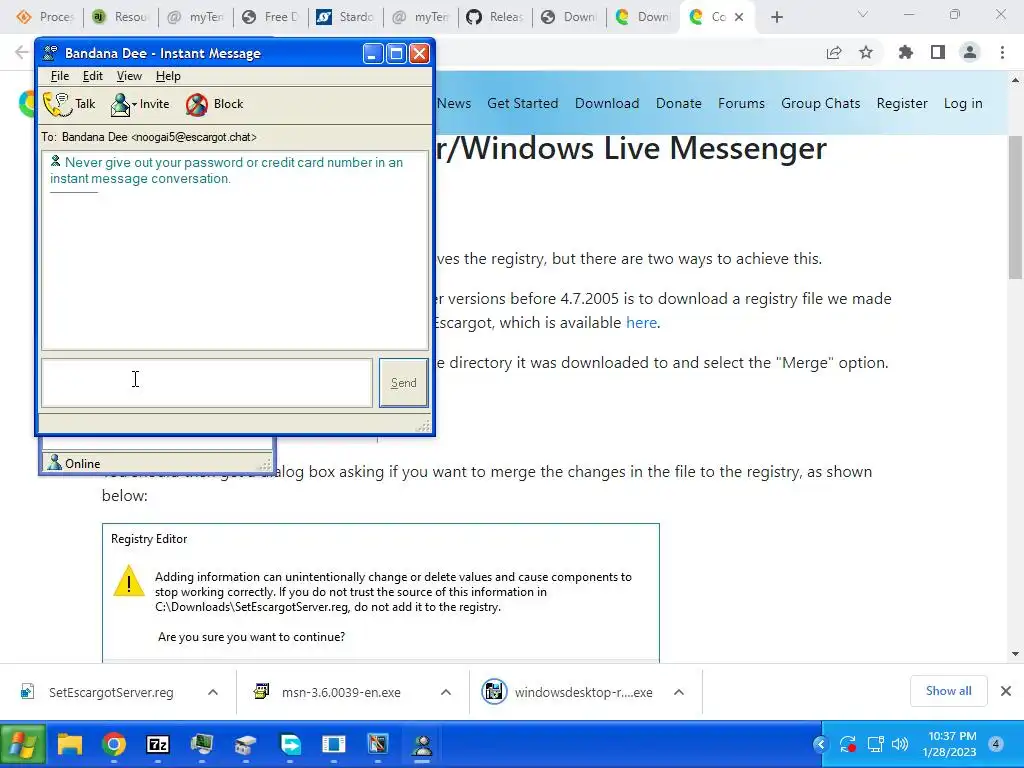1024x768 pixels.
Task: Open the Donate navigation link
Action: [x=679, y=103]
